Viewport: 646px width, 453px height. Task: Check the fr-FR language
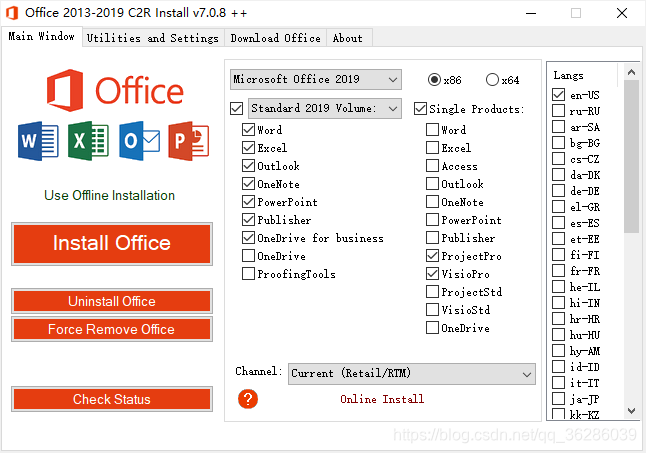pyautogui.click(x=558, y=271)
